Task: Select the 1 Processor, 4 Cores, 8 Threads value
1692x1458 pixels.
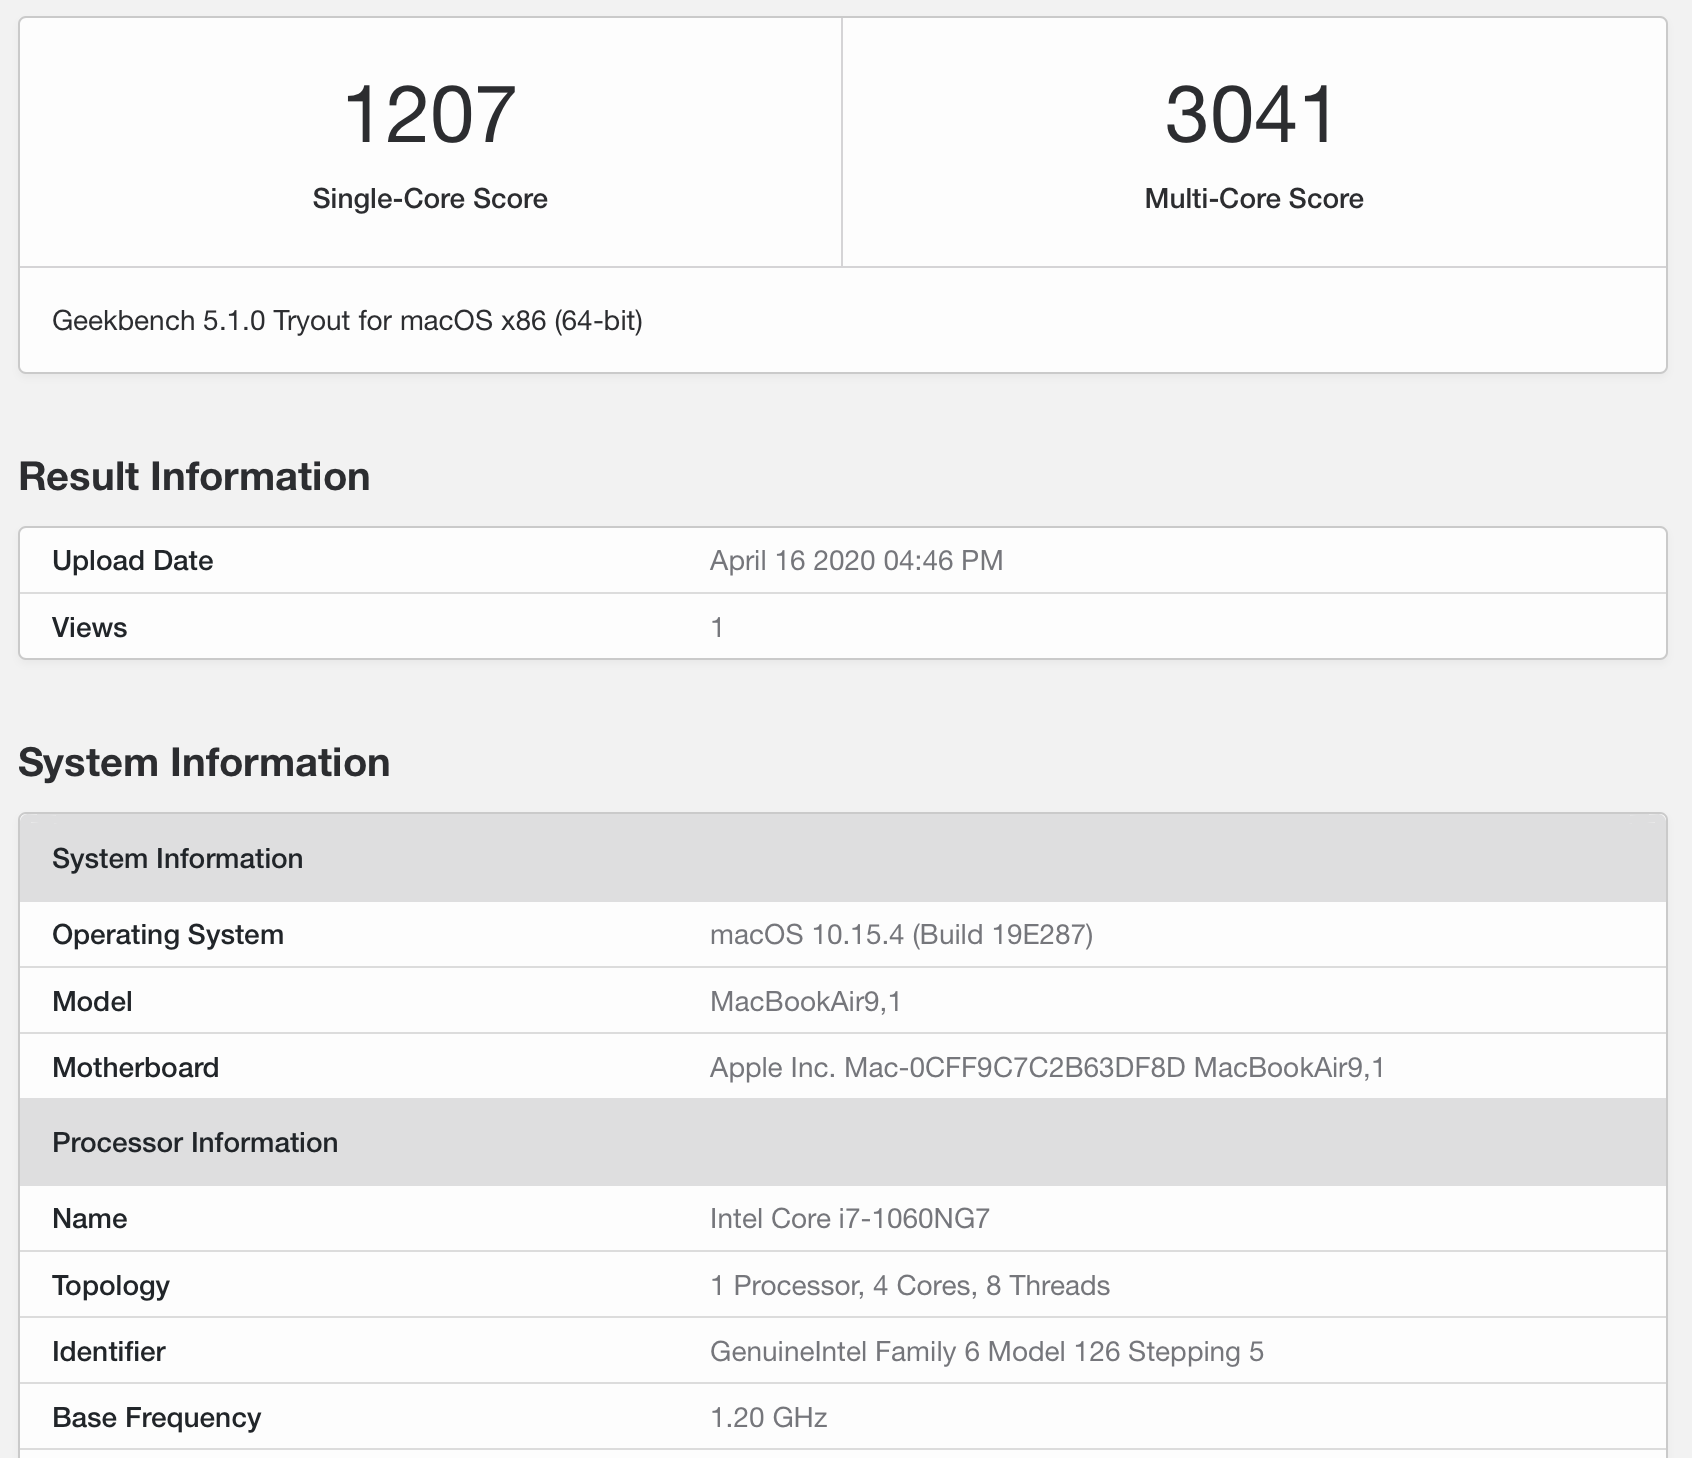Action: pyautogui.click(x=910, y=1286)
